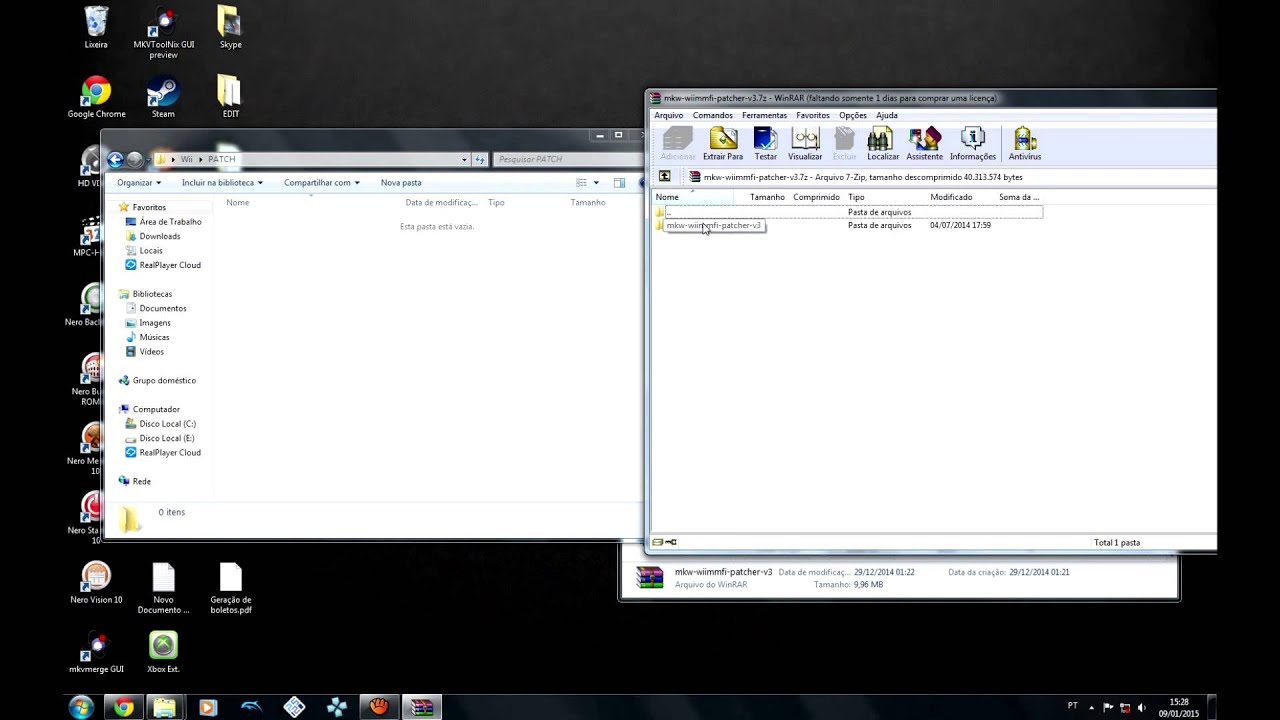Refresh the Explorer address bar
This screenshot has width=1280, height=720.
(x=480, y=159)
